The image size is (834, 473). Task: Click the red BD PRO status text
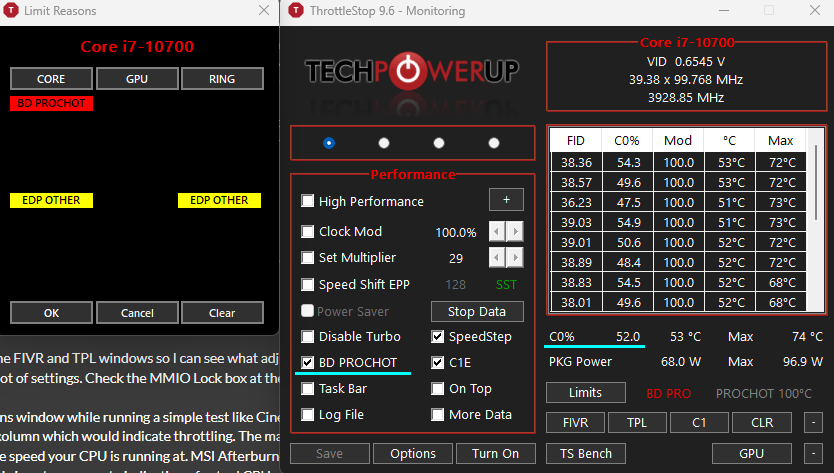pos(669,394)
